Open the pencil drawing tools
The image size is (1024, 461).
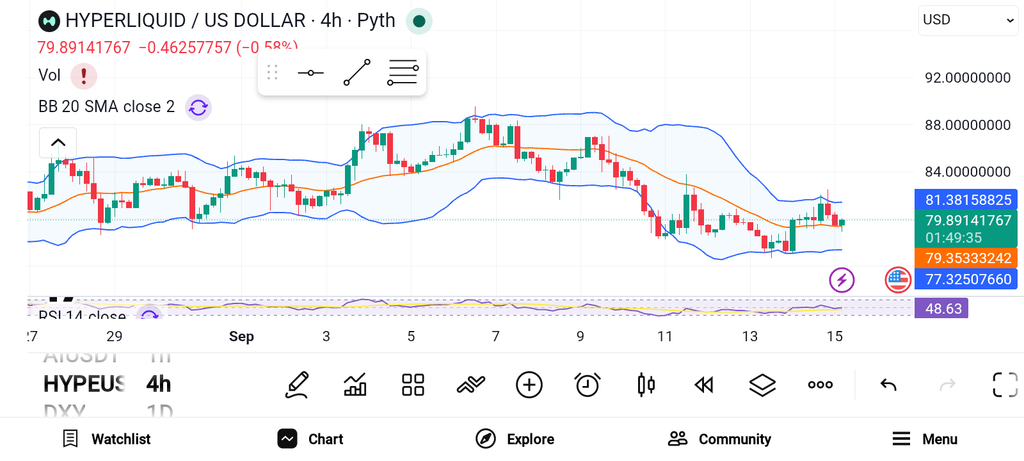[297, 385]
